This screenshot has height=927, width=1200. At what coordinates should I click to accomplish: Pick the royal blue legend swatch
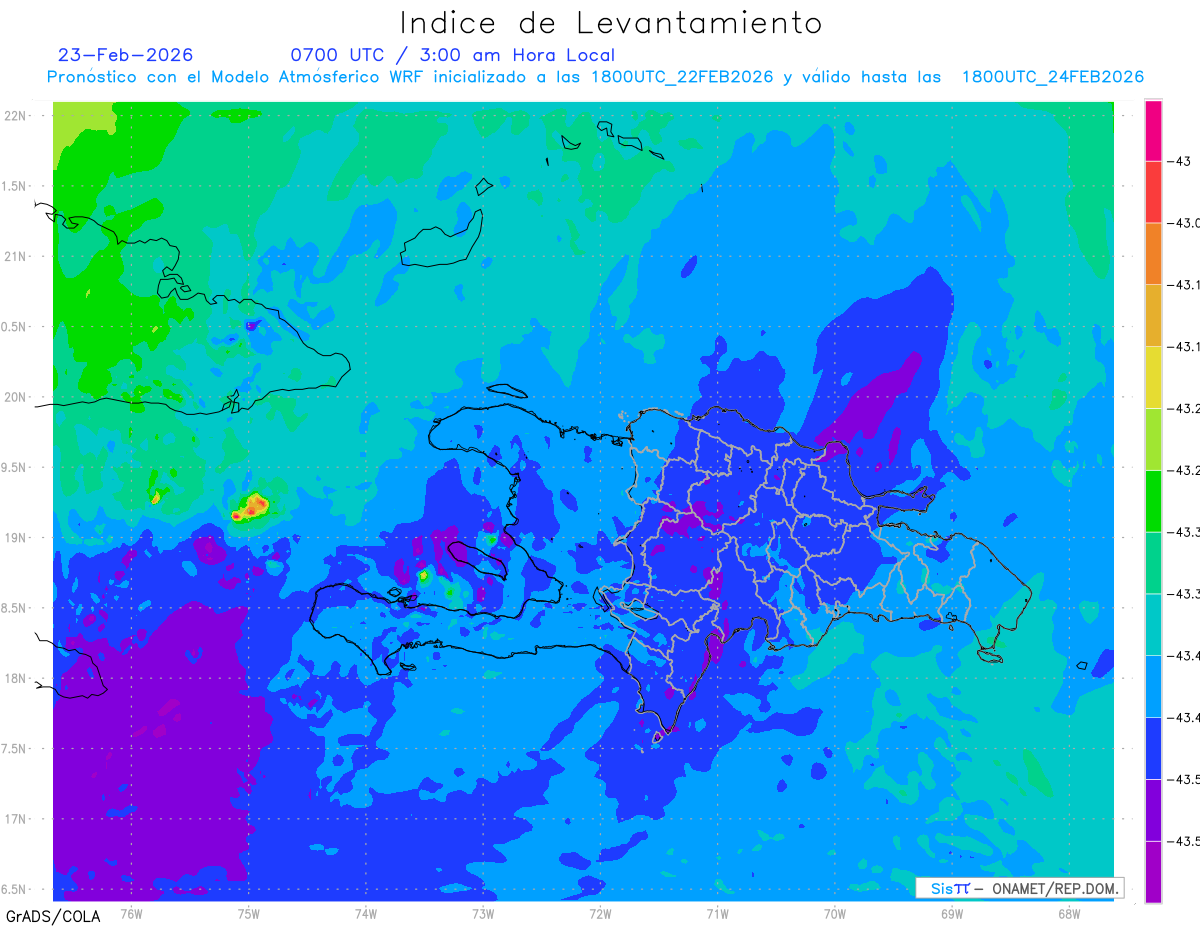point(1153,747)
